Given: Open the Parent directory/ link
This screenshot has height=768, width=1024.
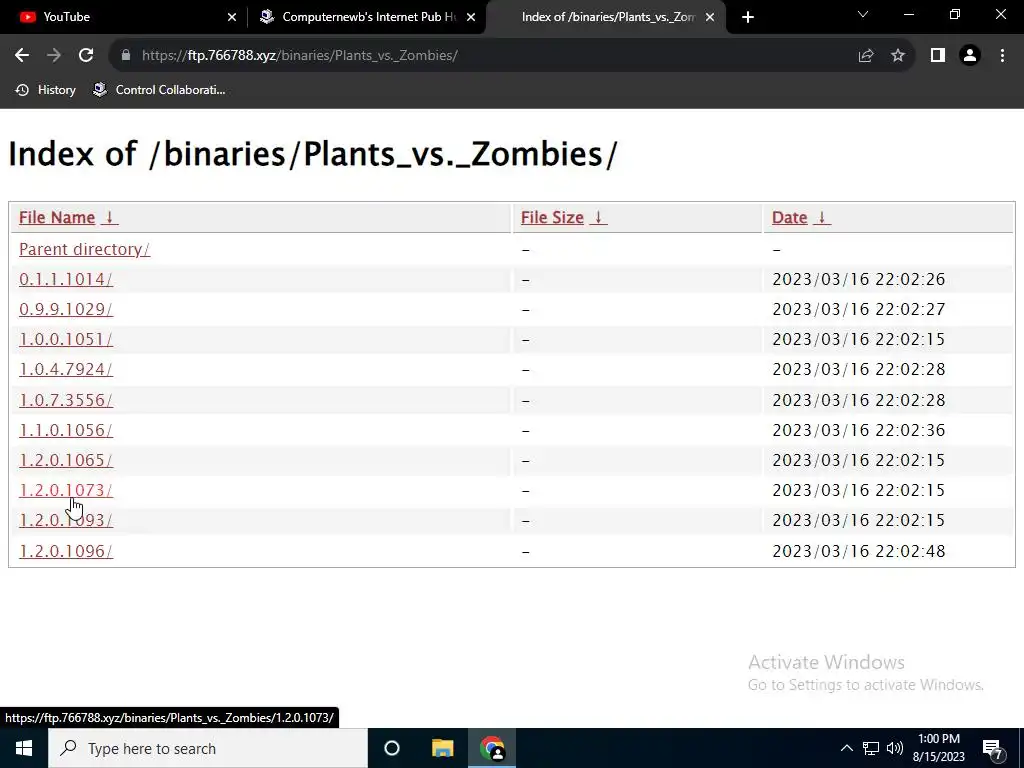Looking at the screenshot, I should click(84, 249).
